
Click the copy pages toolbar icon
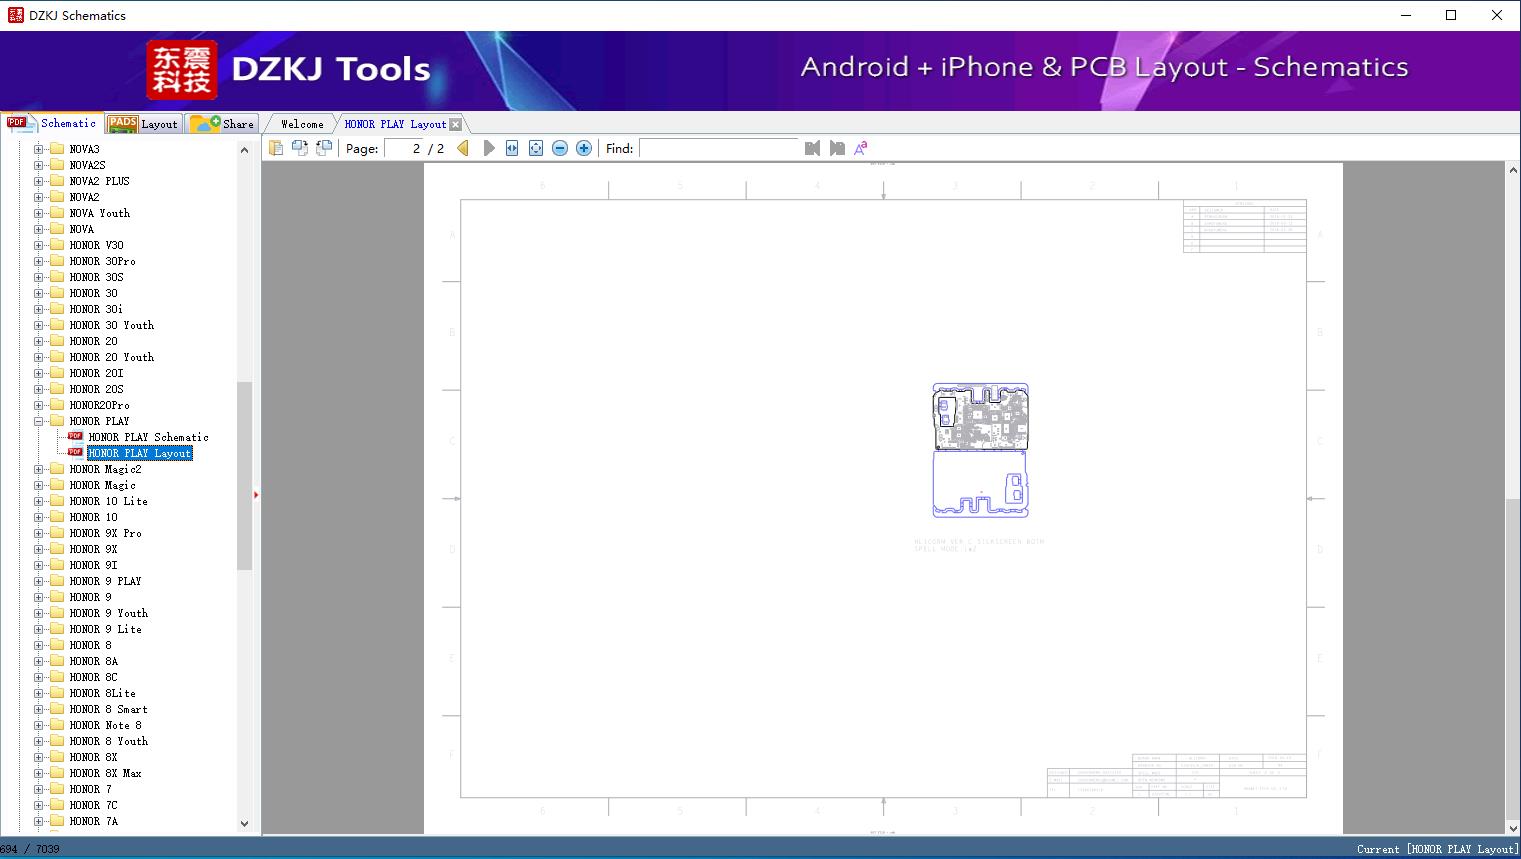click(275, 148)
